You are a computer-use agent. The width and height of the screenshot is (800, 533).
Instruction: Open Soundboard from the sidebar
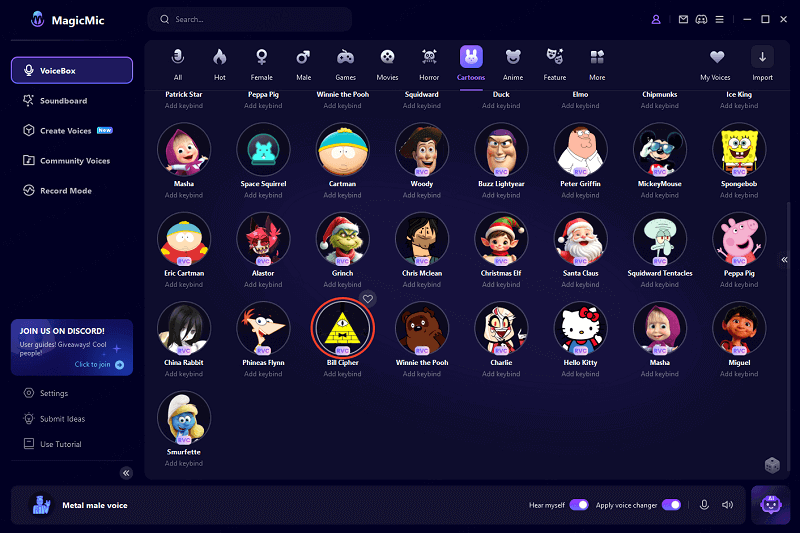pos(63,101)
